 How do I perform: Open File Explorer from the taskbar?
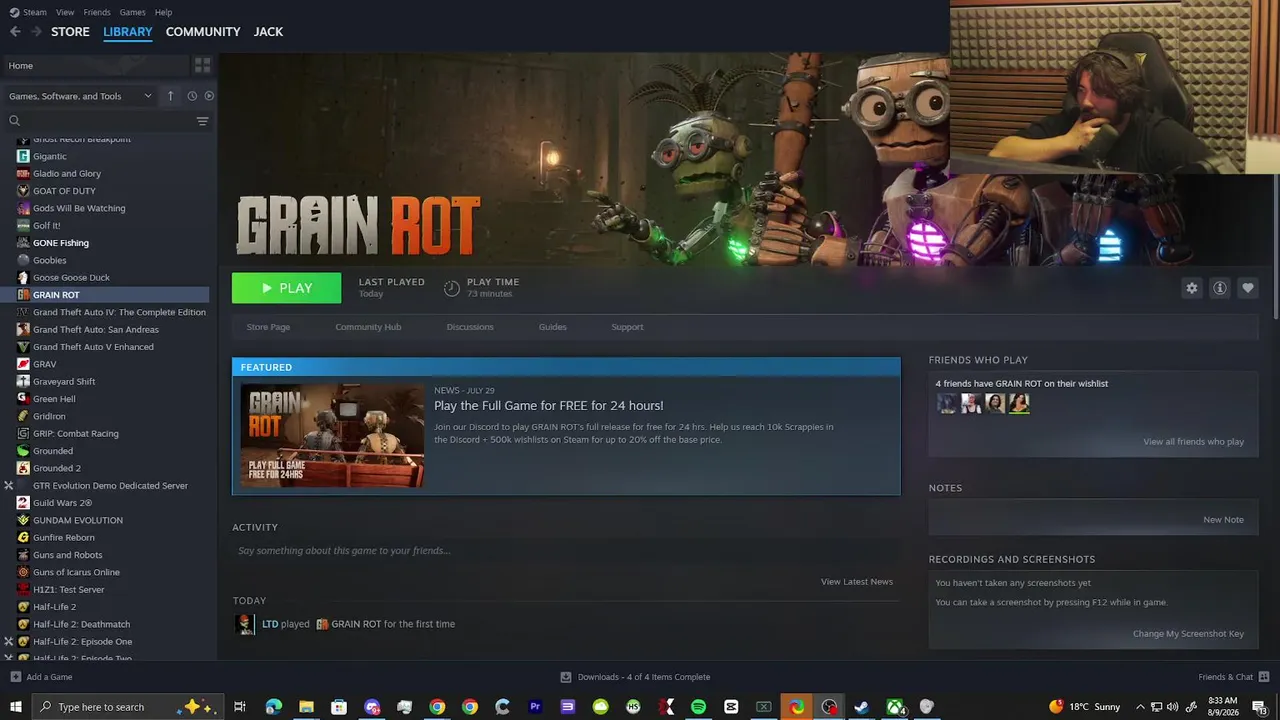pyautogui.click(x=306, y=707)
